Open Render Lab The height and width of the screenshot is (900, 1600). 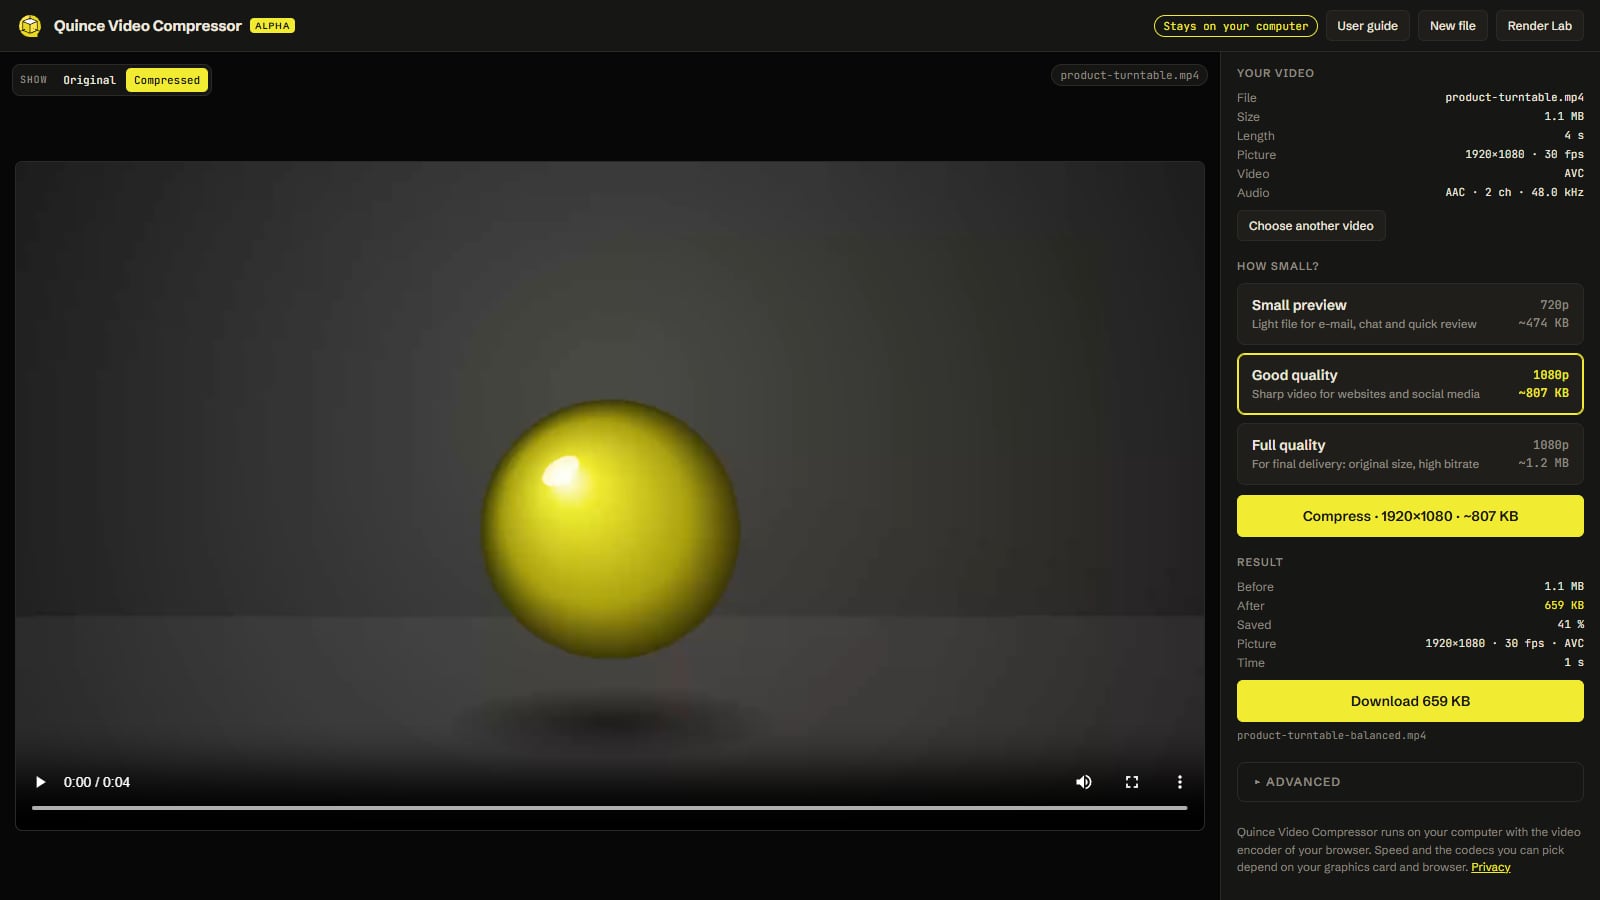(1539, 26)
